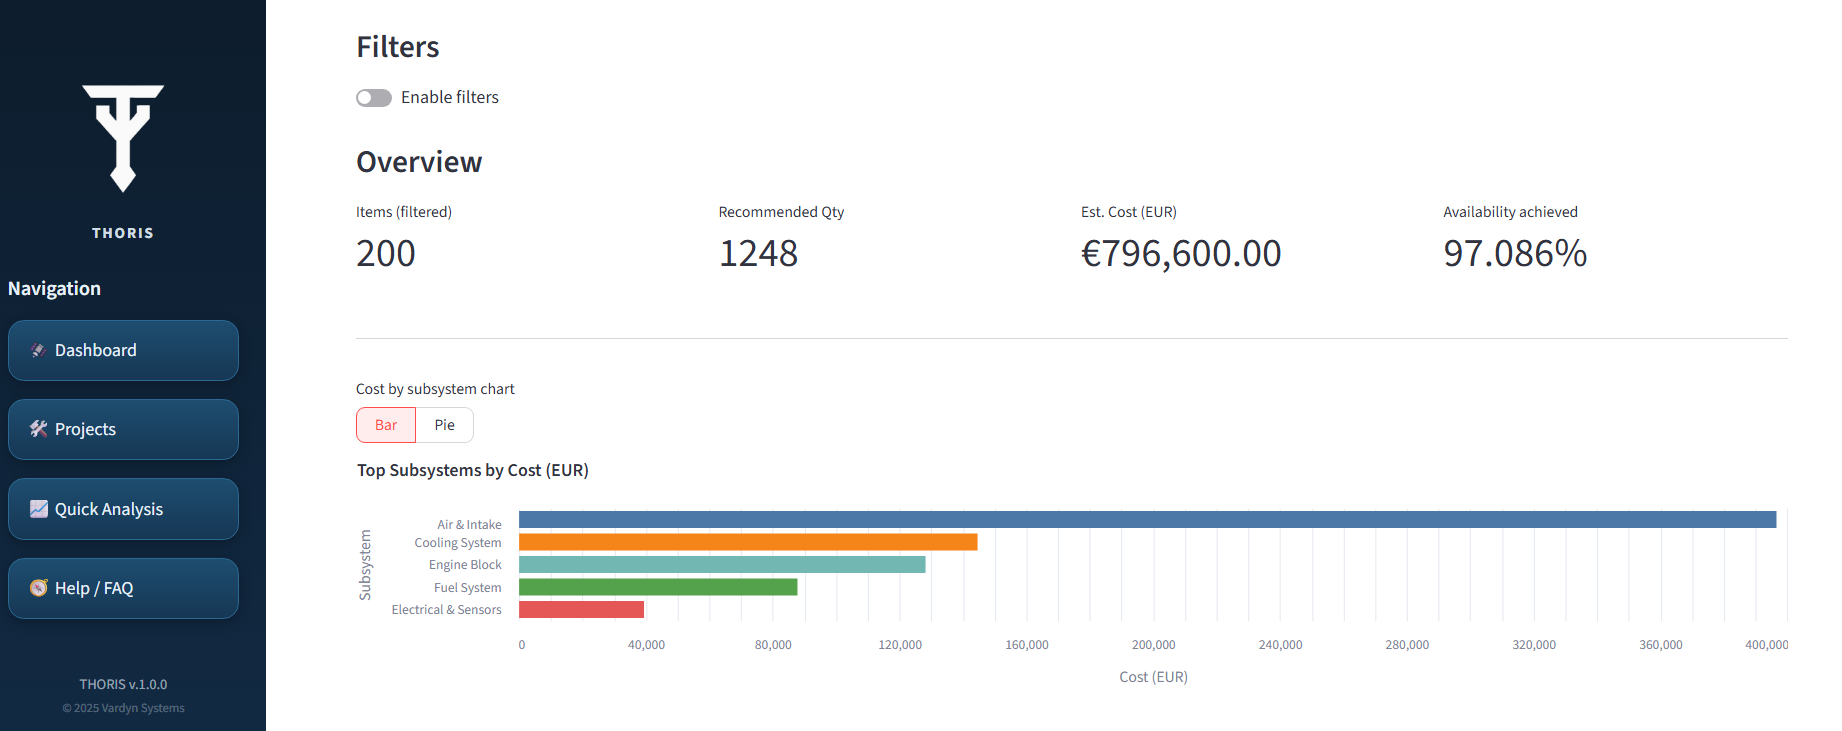Open the Help / FAQ page
The width and height of the screenshot is (1842, 731).
pyautogui.click(x=123, y=588)
